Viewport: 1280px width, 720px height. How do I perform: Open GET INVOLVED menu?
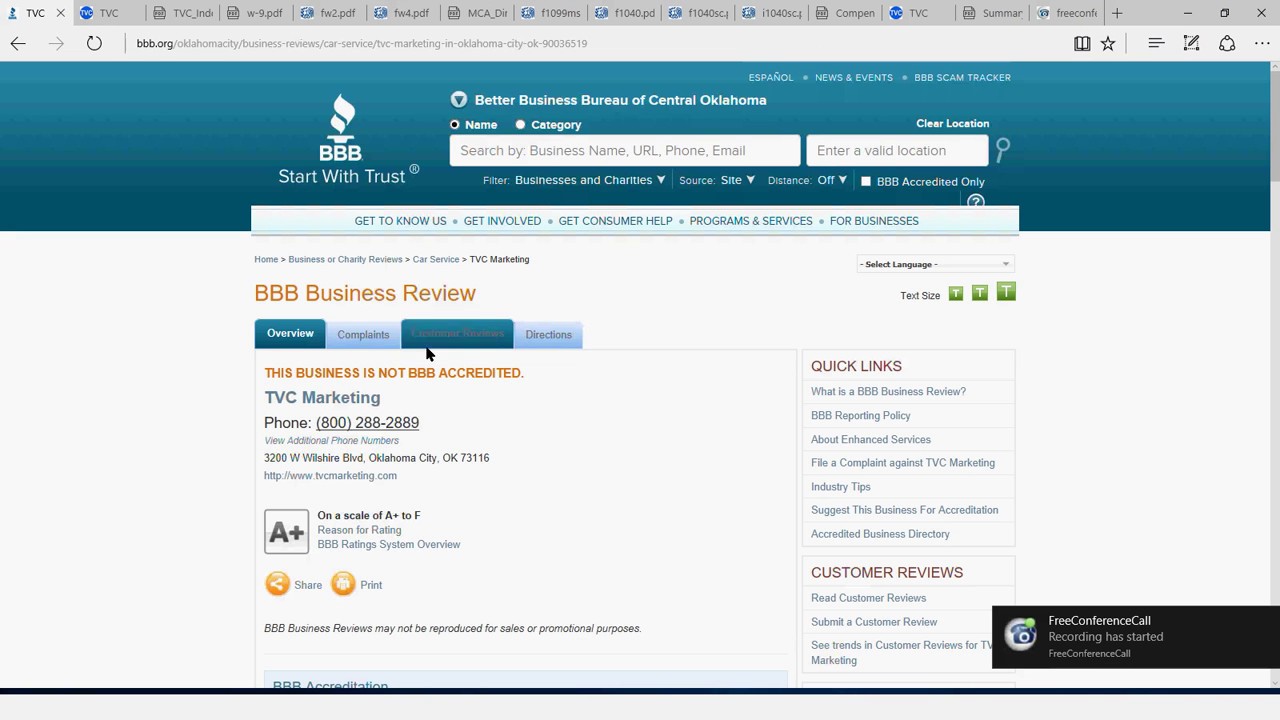coord(502,221)
